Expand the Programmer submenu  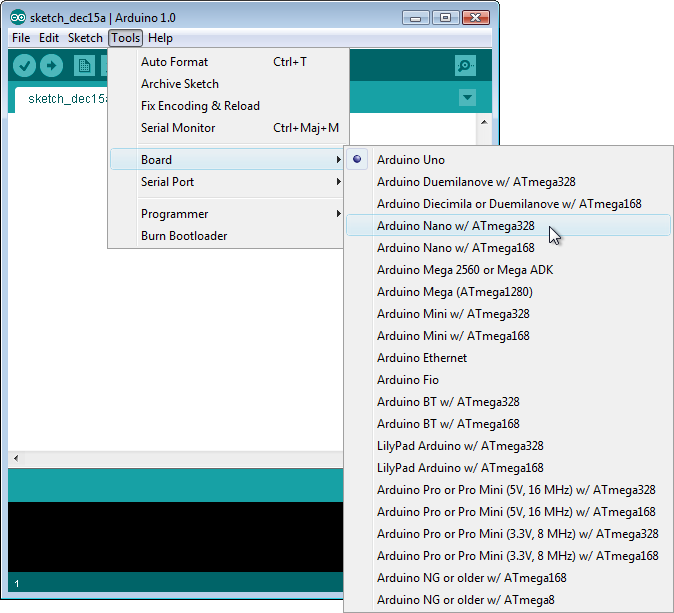(x=227, y=214)
